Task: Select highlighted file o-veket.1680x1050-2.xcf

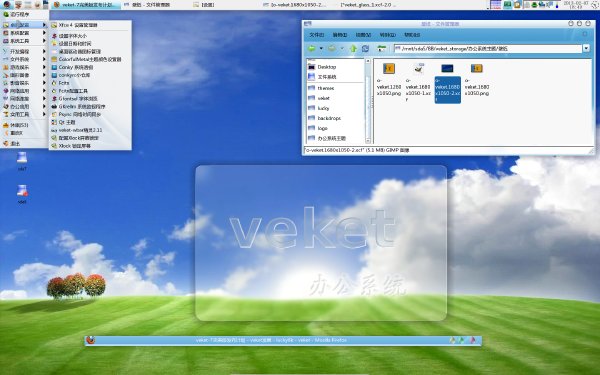Action: [447, 83]
